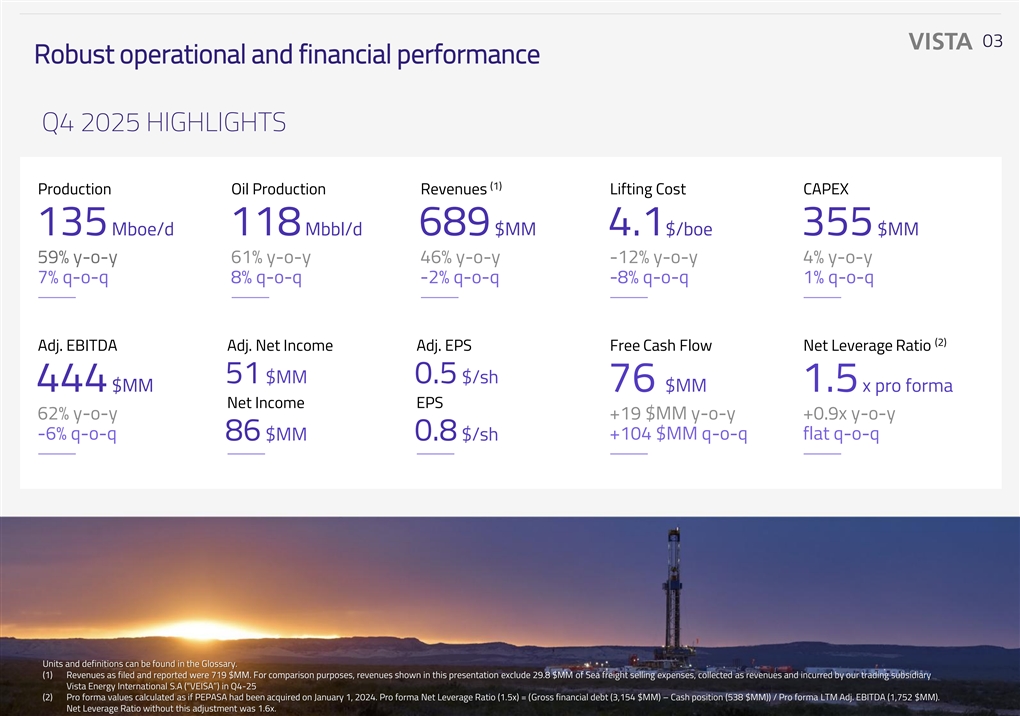Click the slide page number 03
The width and height of the screenshot is (1020, 716).
click(992, 41)
